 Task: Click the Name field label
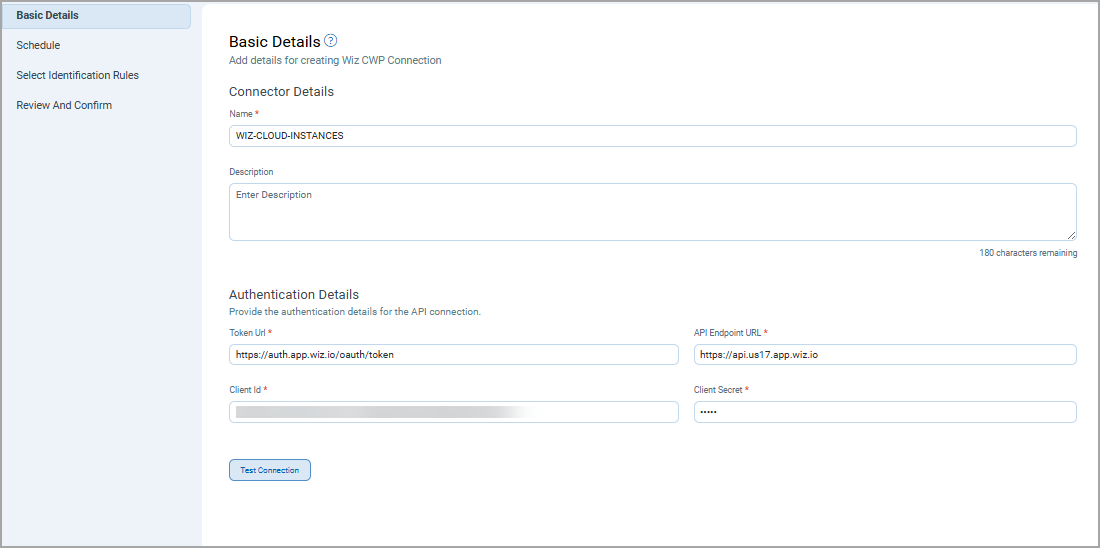pyautogui.click(x=241, y=114)
